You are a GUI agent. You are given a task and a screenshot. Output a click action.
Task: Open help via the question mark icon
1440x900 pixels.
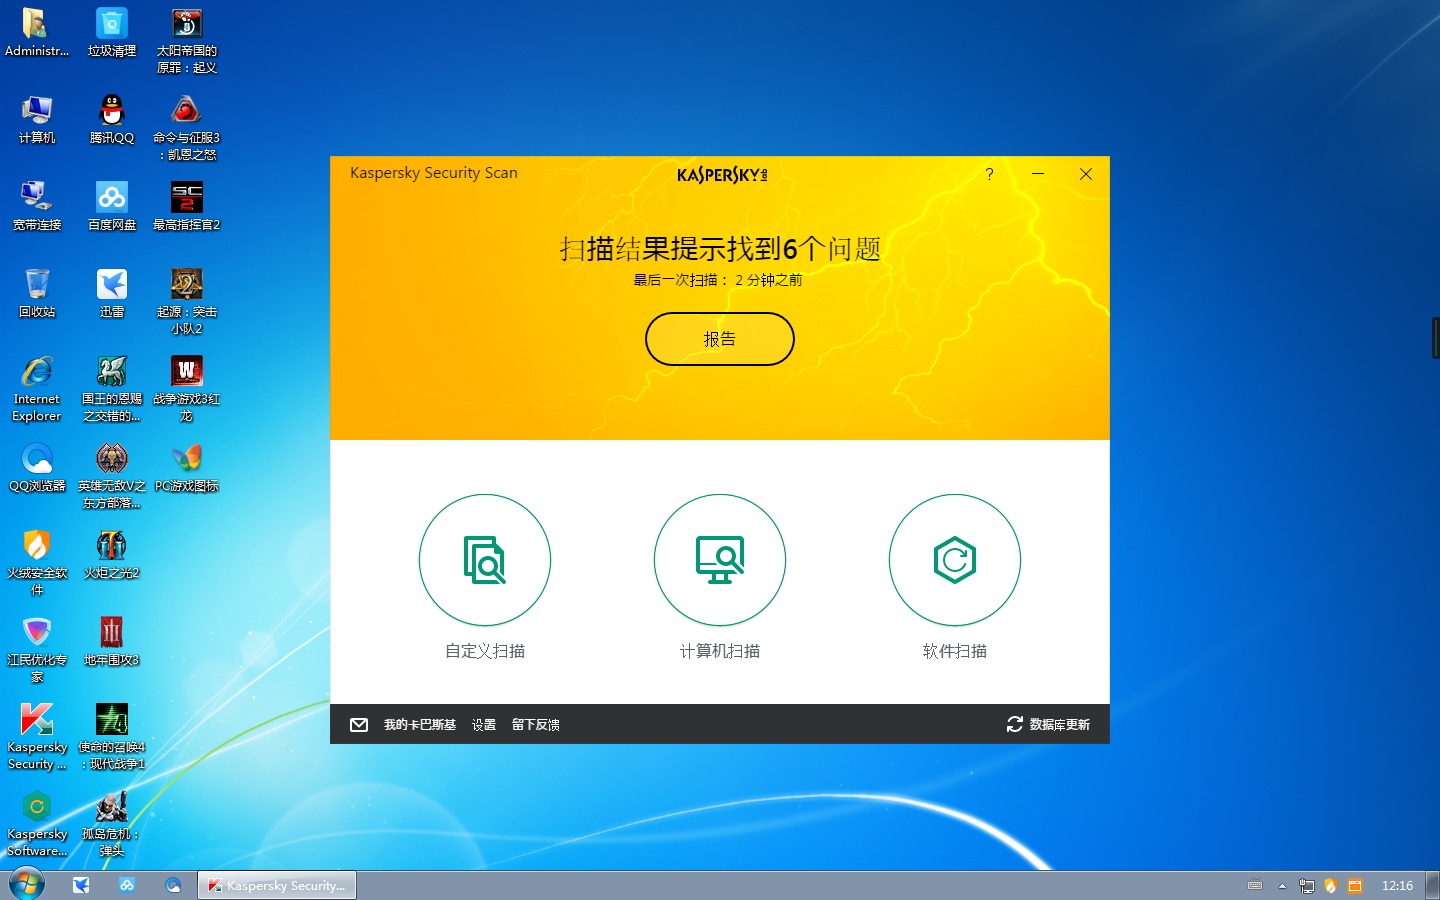tap(989, 174)
